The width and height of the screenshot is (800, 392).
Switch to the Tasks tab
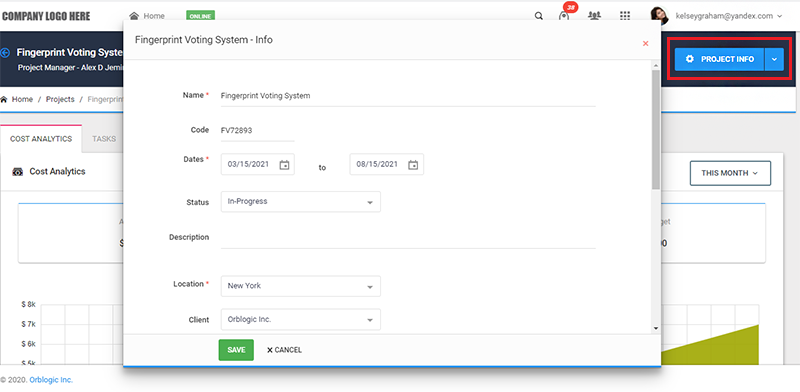click(104, 139)
